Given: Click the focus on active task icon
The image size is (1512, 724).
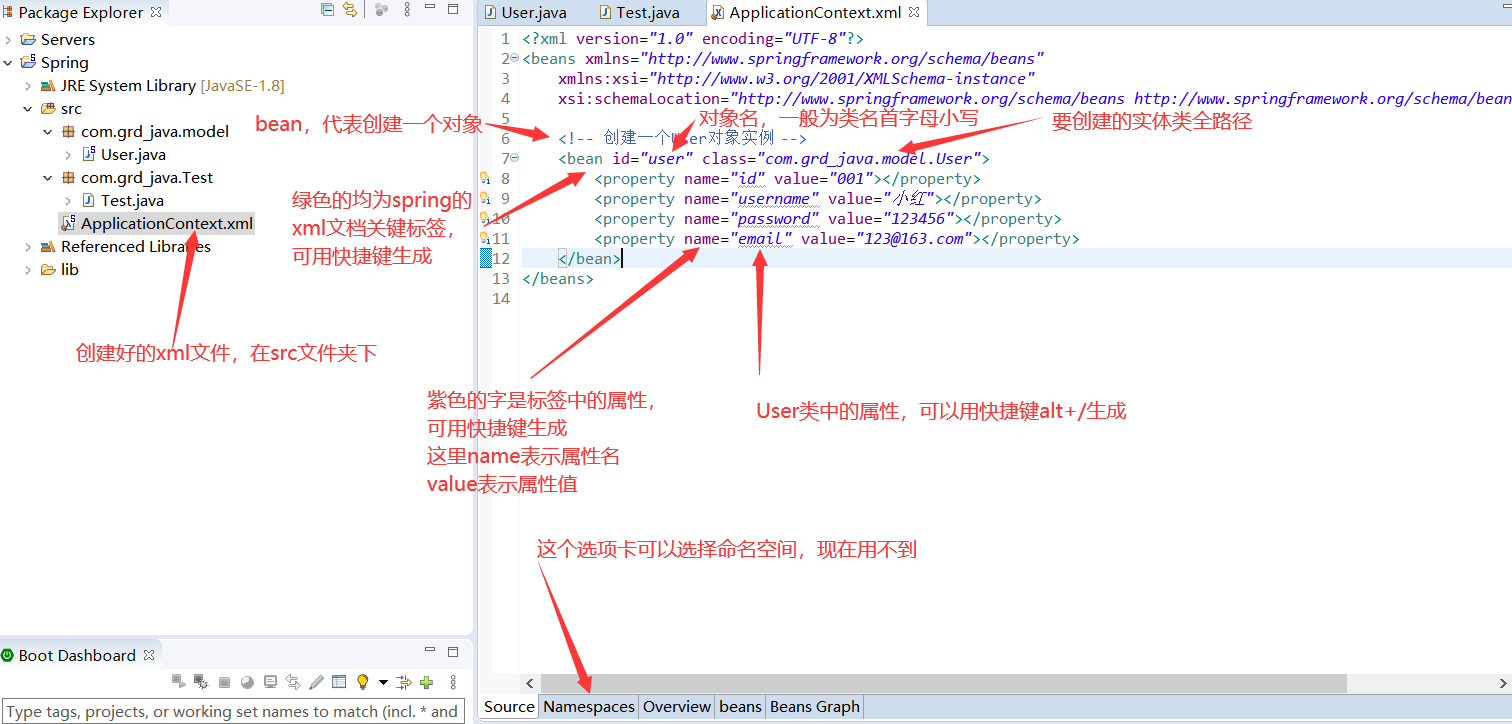Looking at the screenshot, I should (x=381, y=10).
